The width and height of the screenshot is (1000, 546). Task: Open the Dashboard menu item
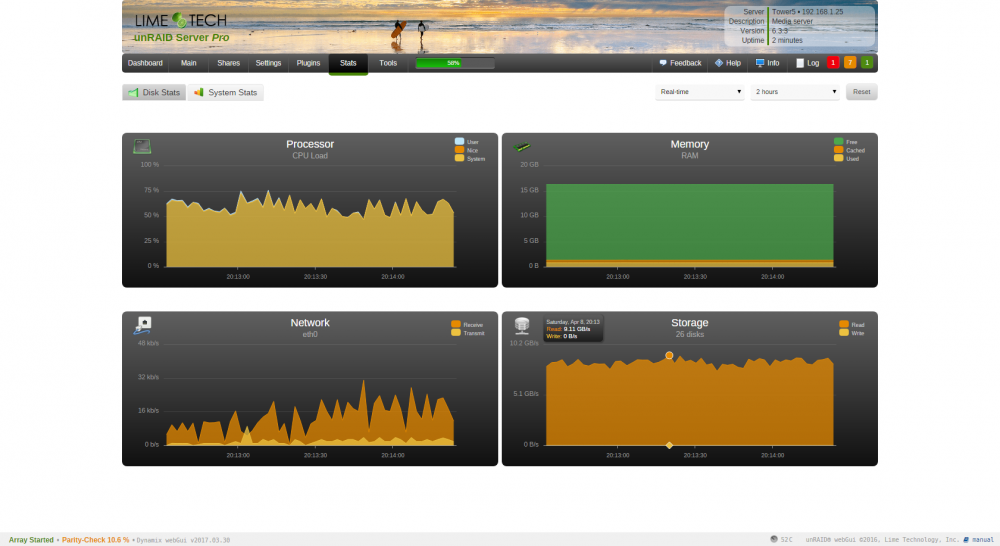click(x=145, y=63)
